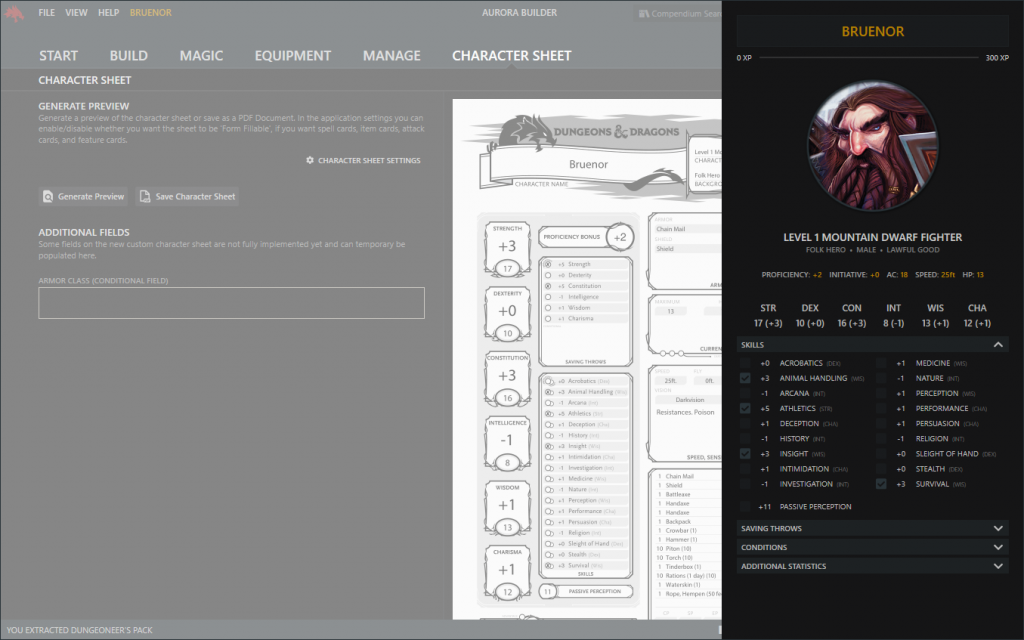Toggle the Acrobatics skill checkbox
The image size is (1024, 640).
coord(745,363)
